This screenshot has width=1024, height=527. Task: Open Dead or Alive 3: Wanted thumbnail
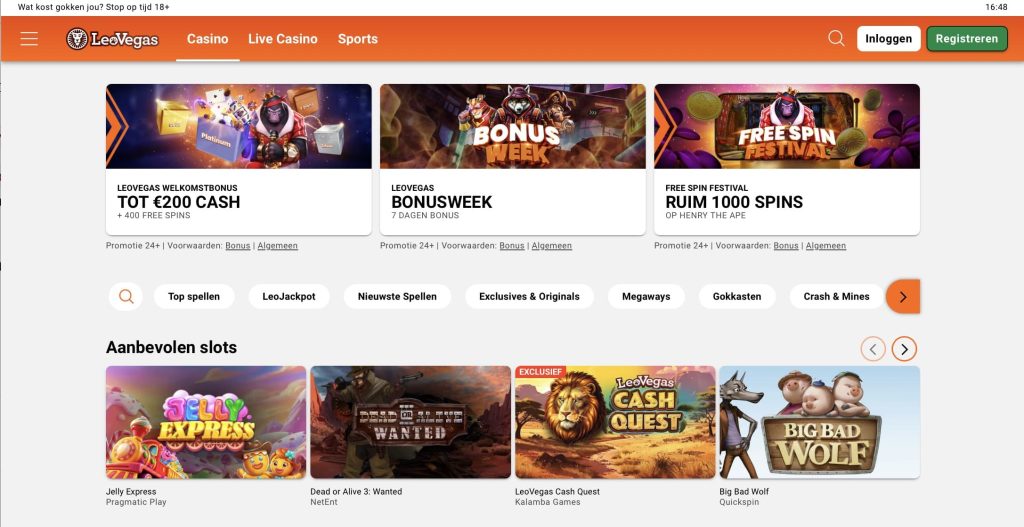(x=410, y=422)
